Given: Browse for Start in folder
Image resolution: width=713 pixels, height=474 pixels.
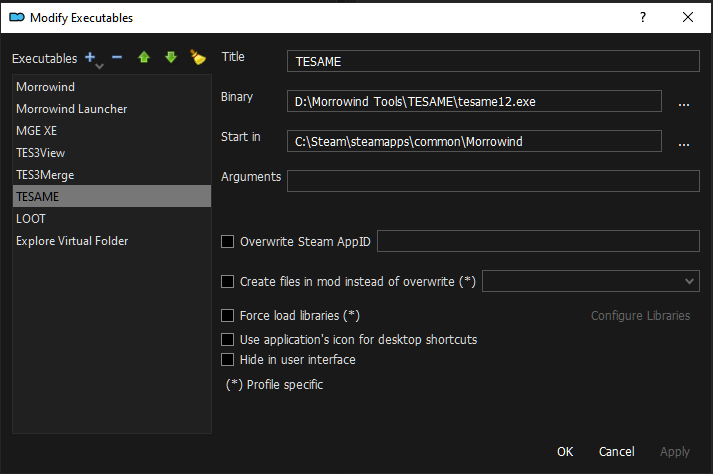Looking at the screenshot, I should [684, 142].
